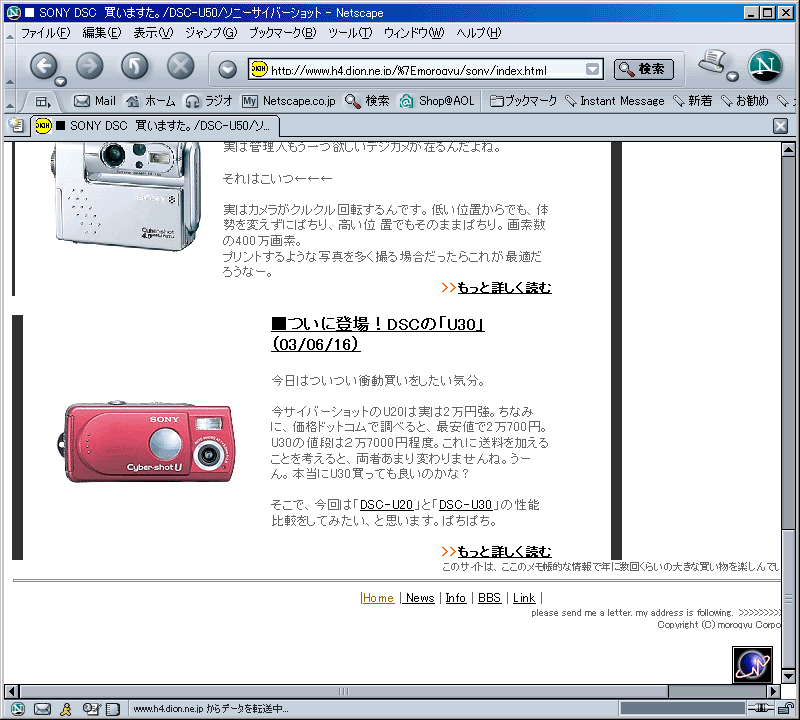Screen dimensions: 800x720
Task: Open the Info footer link
Action: (456, 598)
